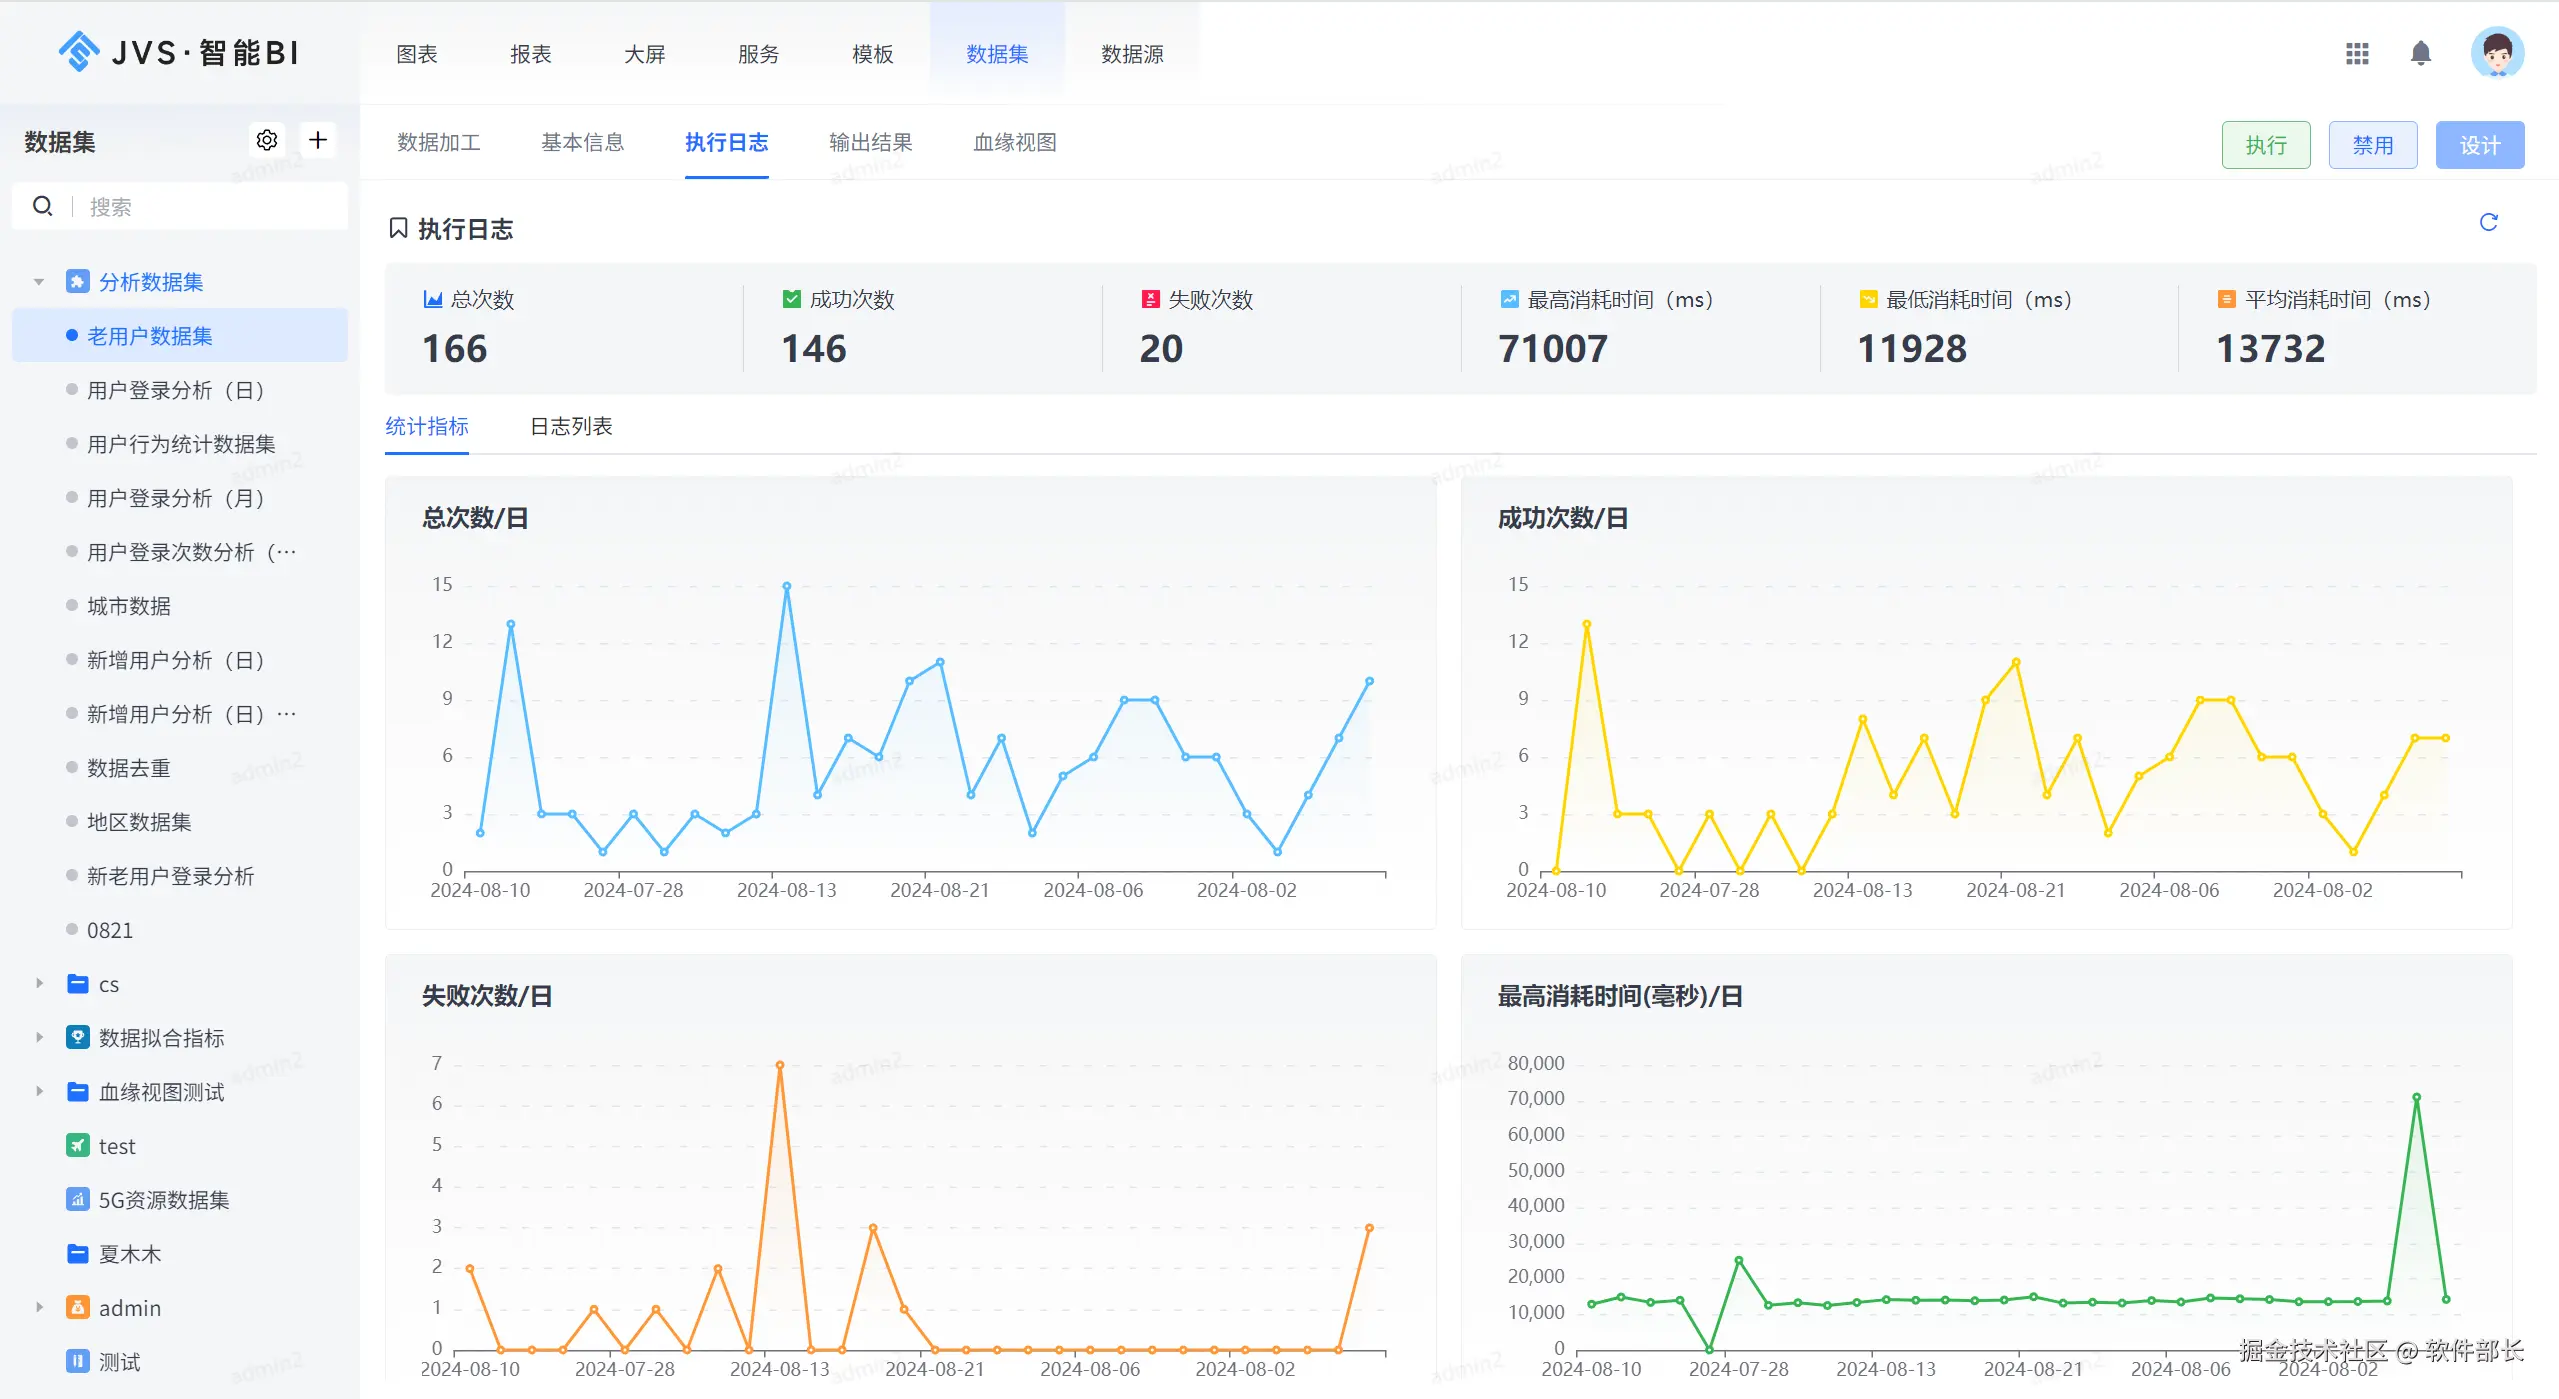The width and height of the screenshot is (2559, 1399).
Task: Click the search magnifier icon
Action: [x=43, y=207]
